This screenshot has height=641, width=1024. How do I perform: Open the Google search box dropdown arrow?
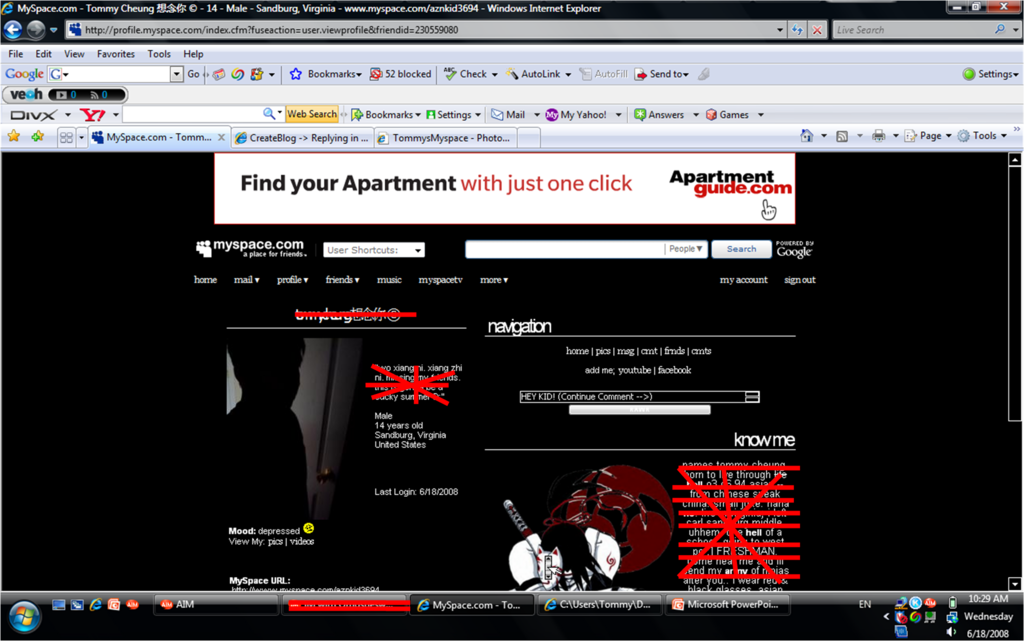tap(176, 74)
